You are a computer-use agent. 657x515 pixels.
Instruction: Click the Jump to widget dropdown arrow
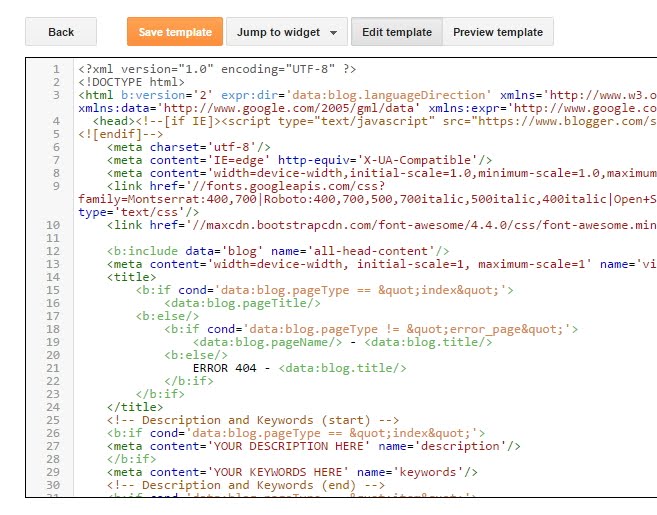(332, 33)
